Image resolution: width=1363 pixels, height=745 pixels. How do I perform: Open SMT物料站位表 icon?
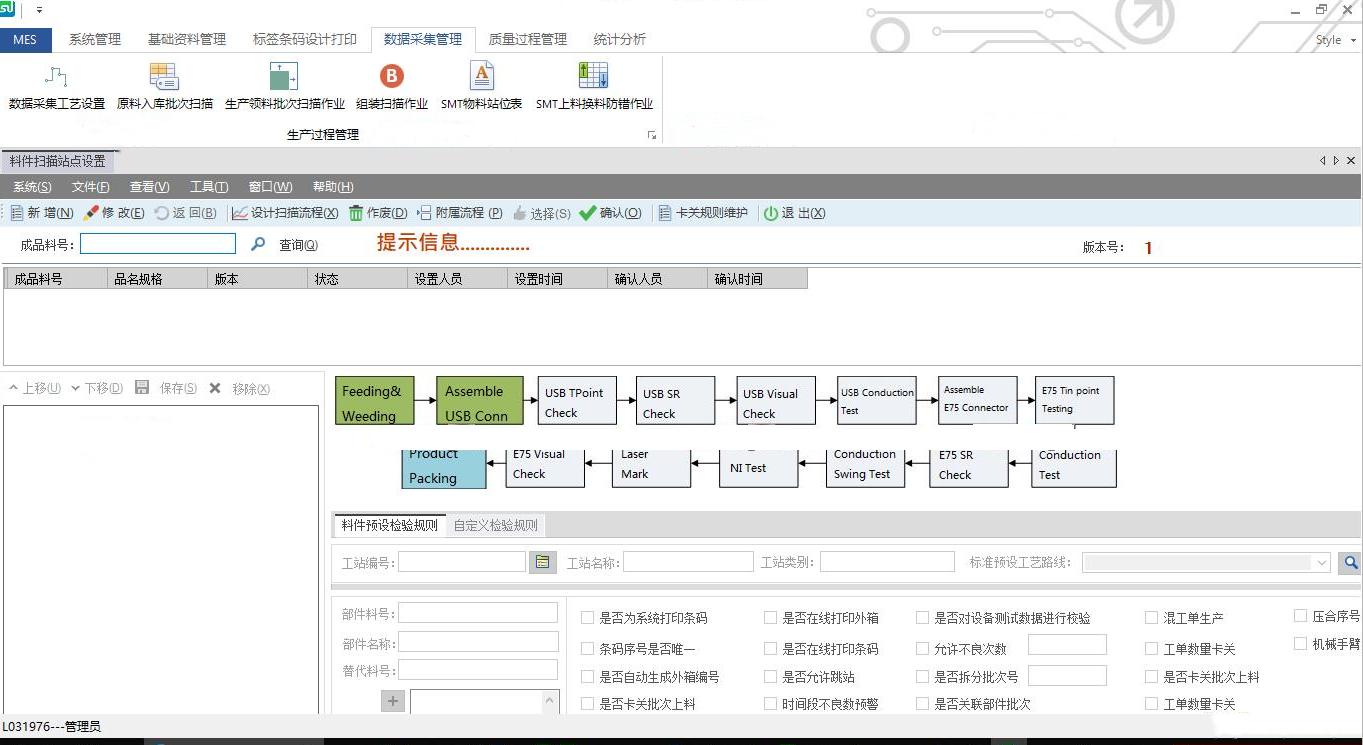[x=481, y=78]
